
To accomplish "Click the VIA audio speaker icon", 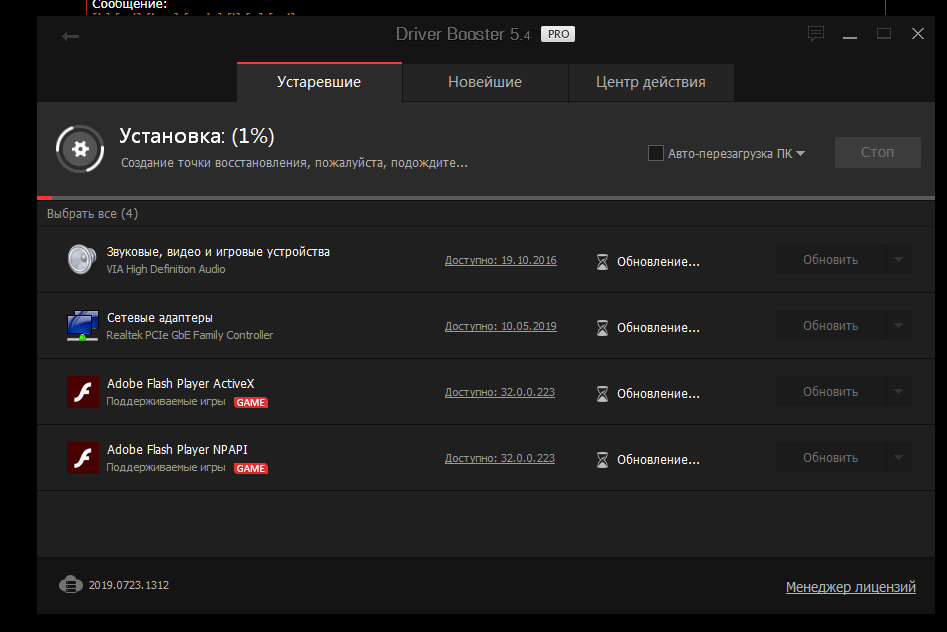I will click(x=82, y=260).
